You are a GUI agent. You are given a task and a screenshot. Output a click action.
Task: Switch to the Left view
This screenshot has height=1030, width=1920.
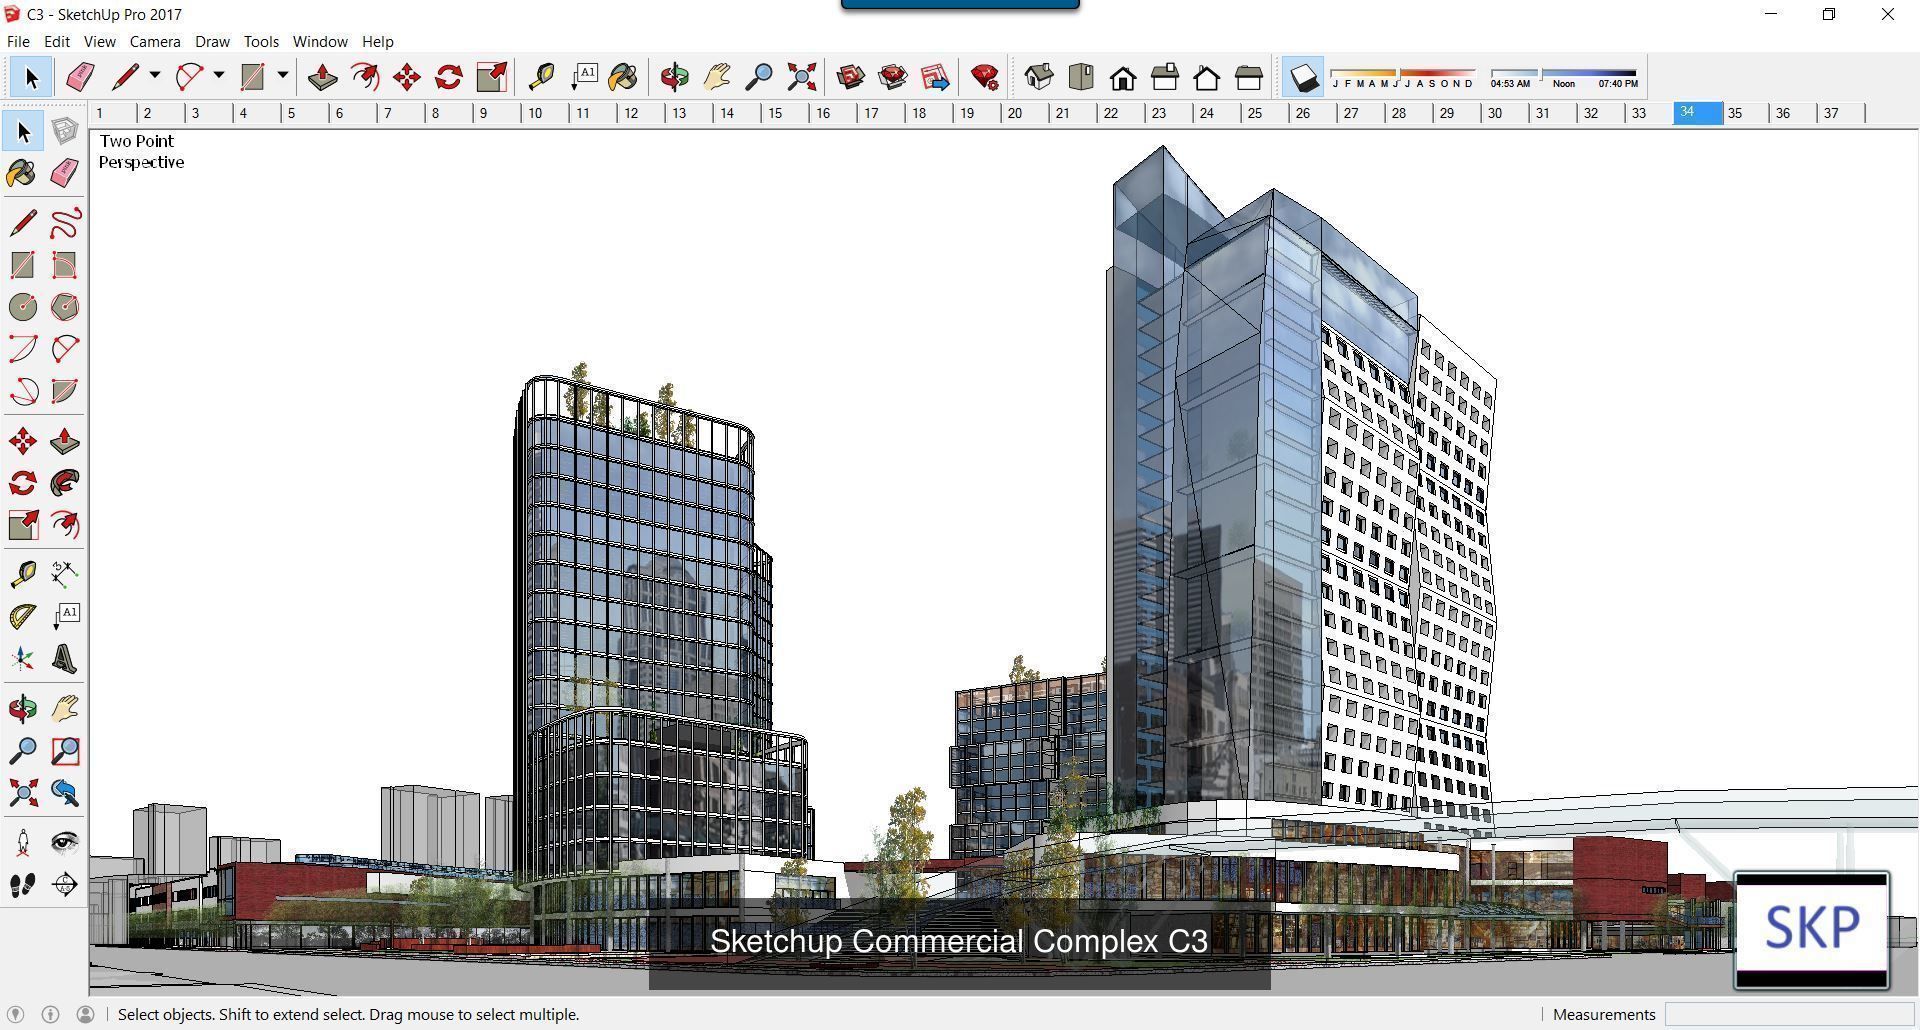pos(1249,77)
